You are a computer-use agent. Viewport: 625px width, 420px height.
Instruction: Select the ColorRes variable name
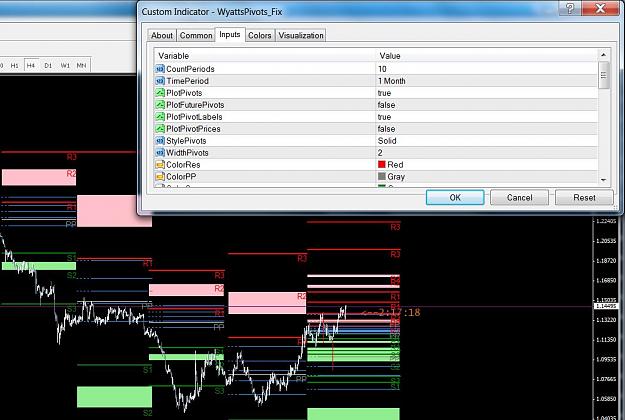tap(183, 165)
